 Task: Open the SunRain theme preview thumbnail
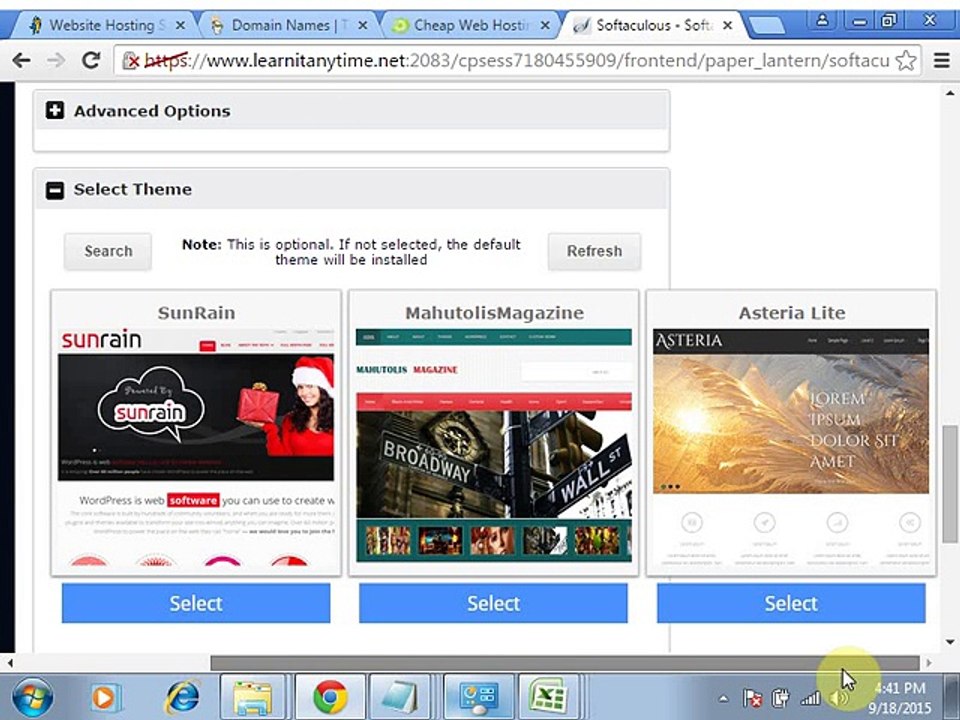point(196,447)
